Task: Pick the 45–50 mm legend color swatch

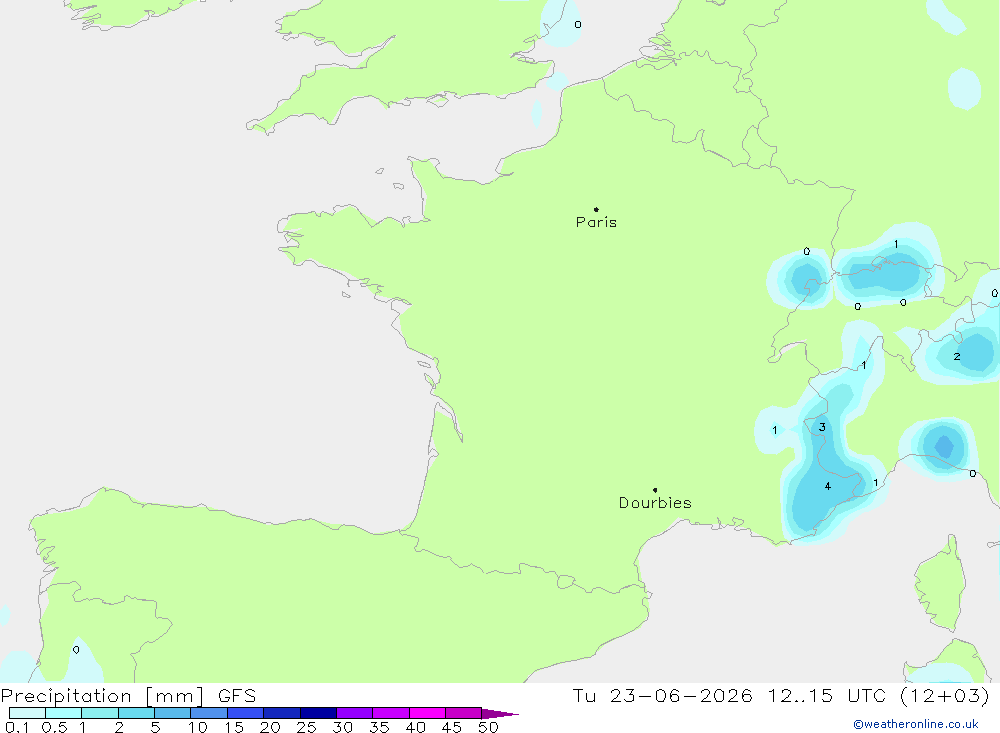Action: [463, 713]
